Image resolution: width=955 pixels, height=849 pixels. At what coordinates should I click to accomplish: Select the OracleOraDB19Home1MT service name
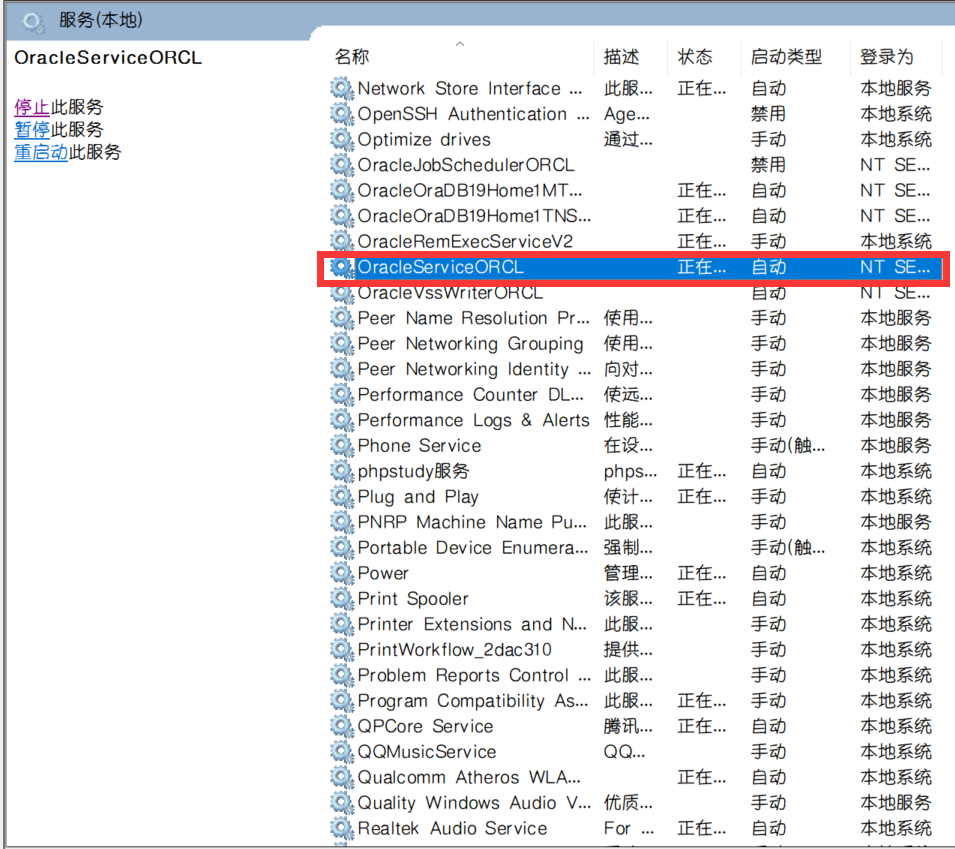tap(470, 191)
